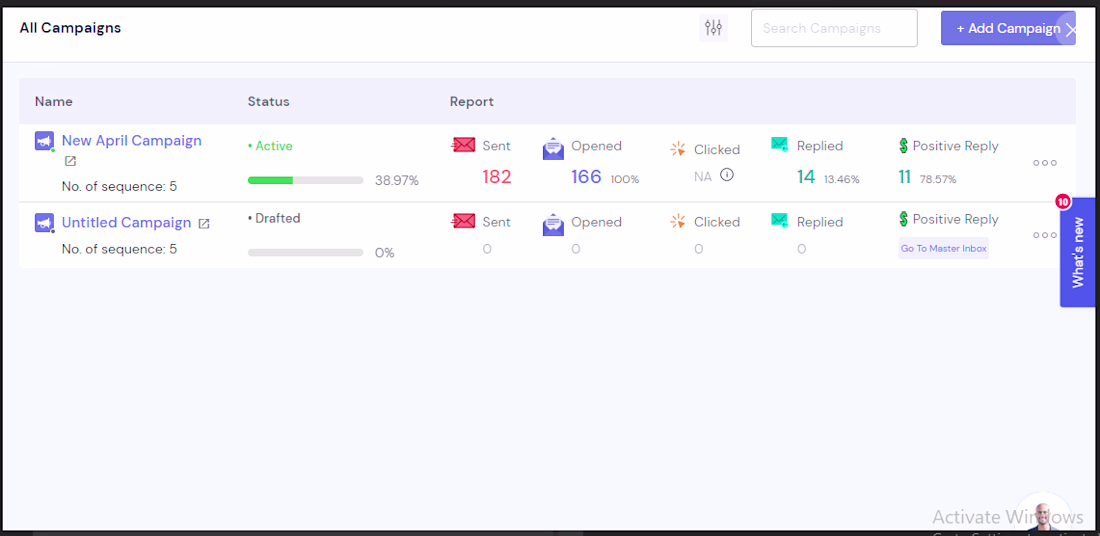This screenshot has width=1100, height=536.
Task: Click the Replied icon for Untitled Campaign
Action: [x=779, y=220]
